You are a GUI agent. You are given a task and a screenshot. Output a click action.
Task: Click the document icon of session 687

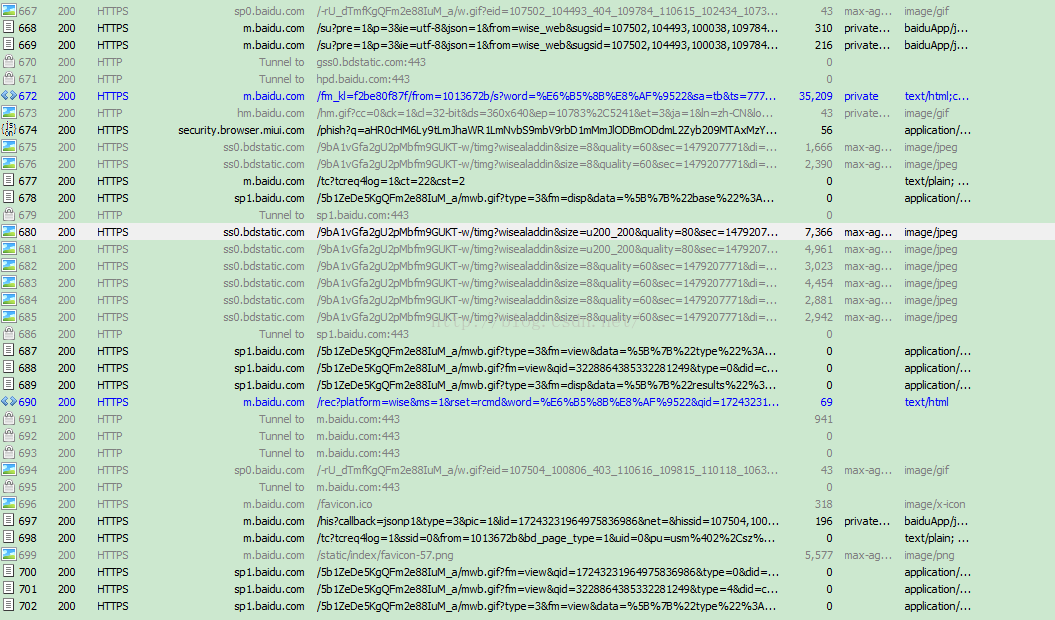point(9,351)
